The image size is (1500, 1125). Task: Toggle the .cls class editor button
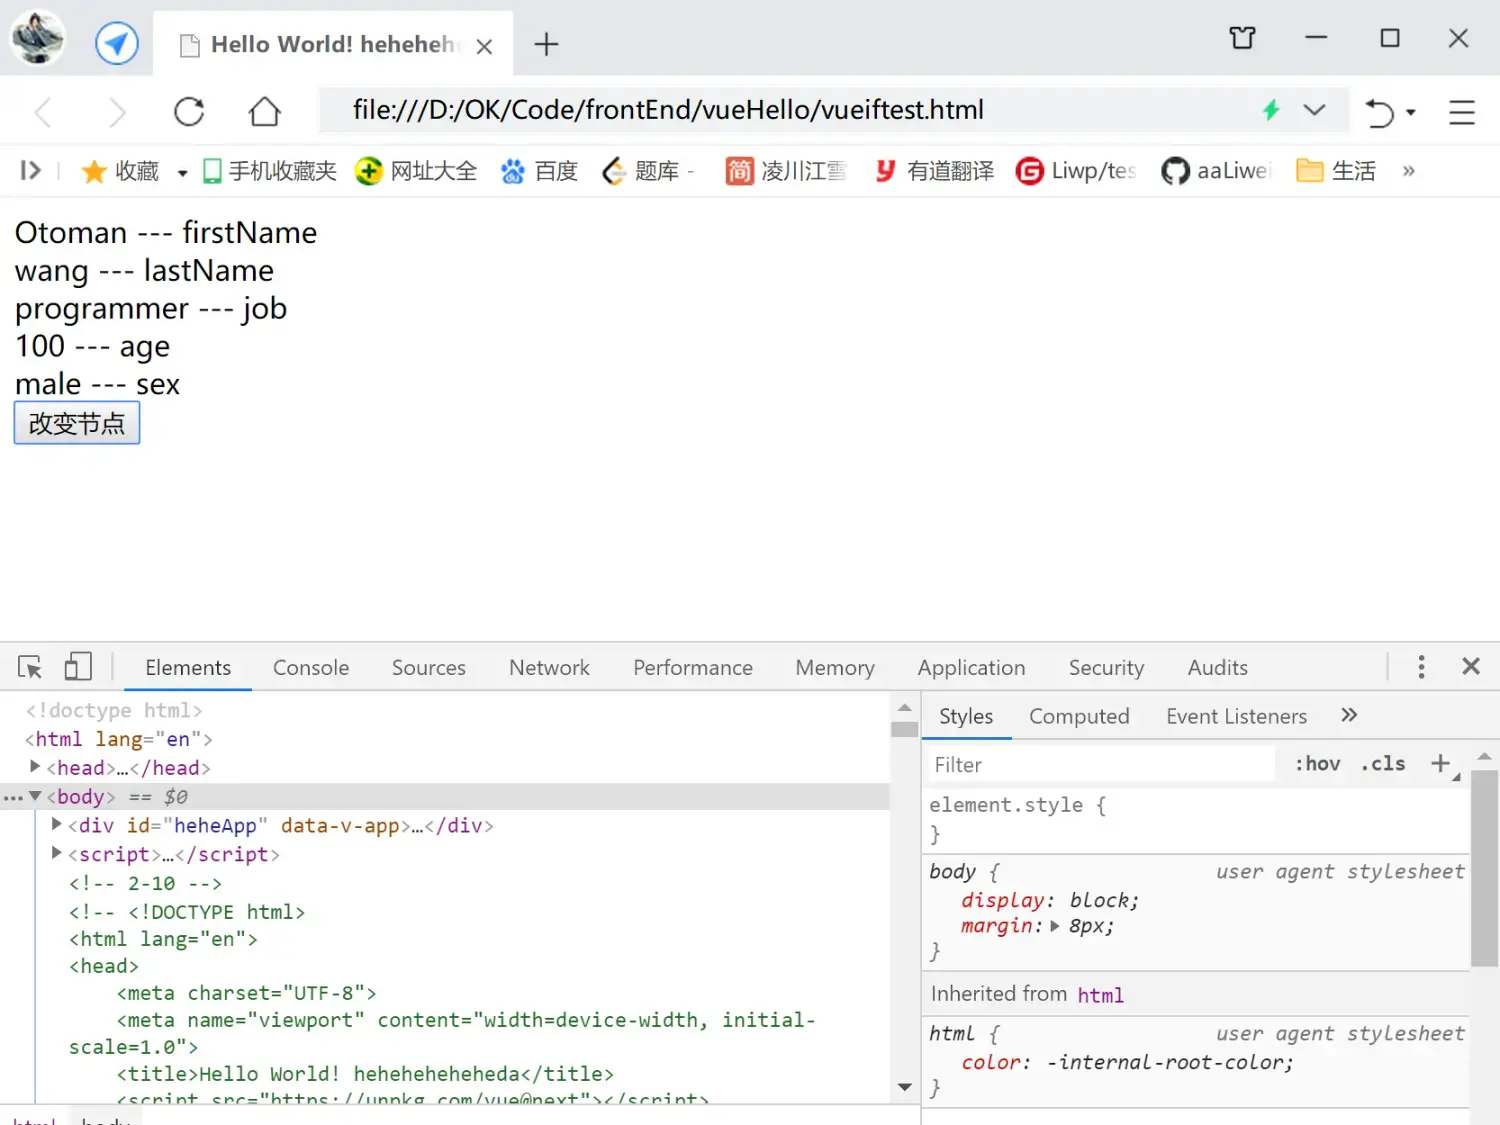pos(1383,764)
